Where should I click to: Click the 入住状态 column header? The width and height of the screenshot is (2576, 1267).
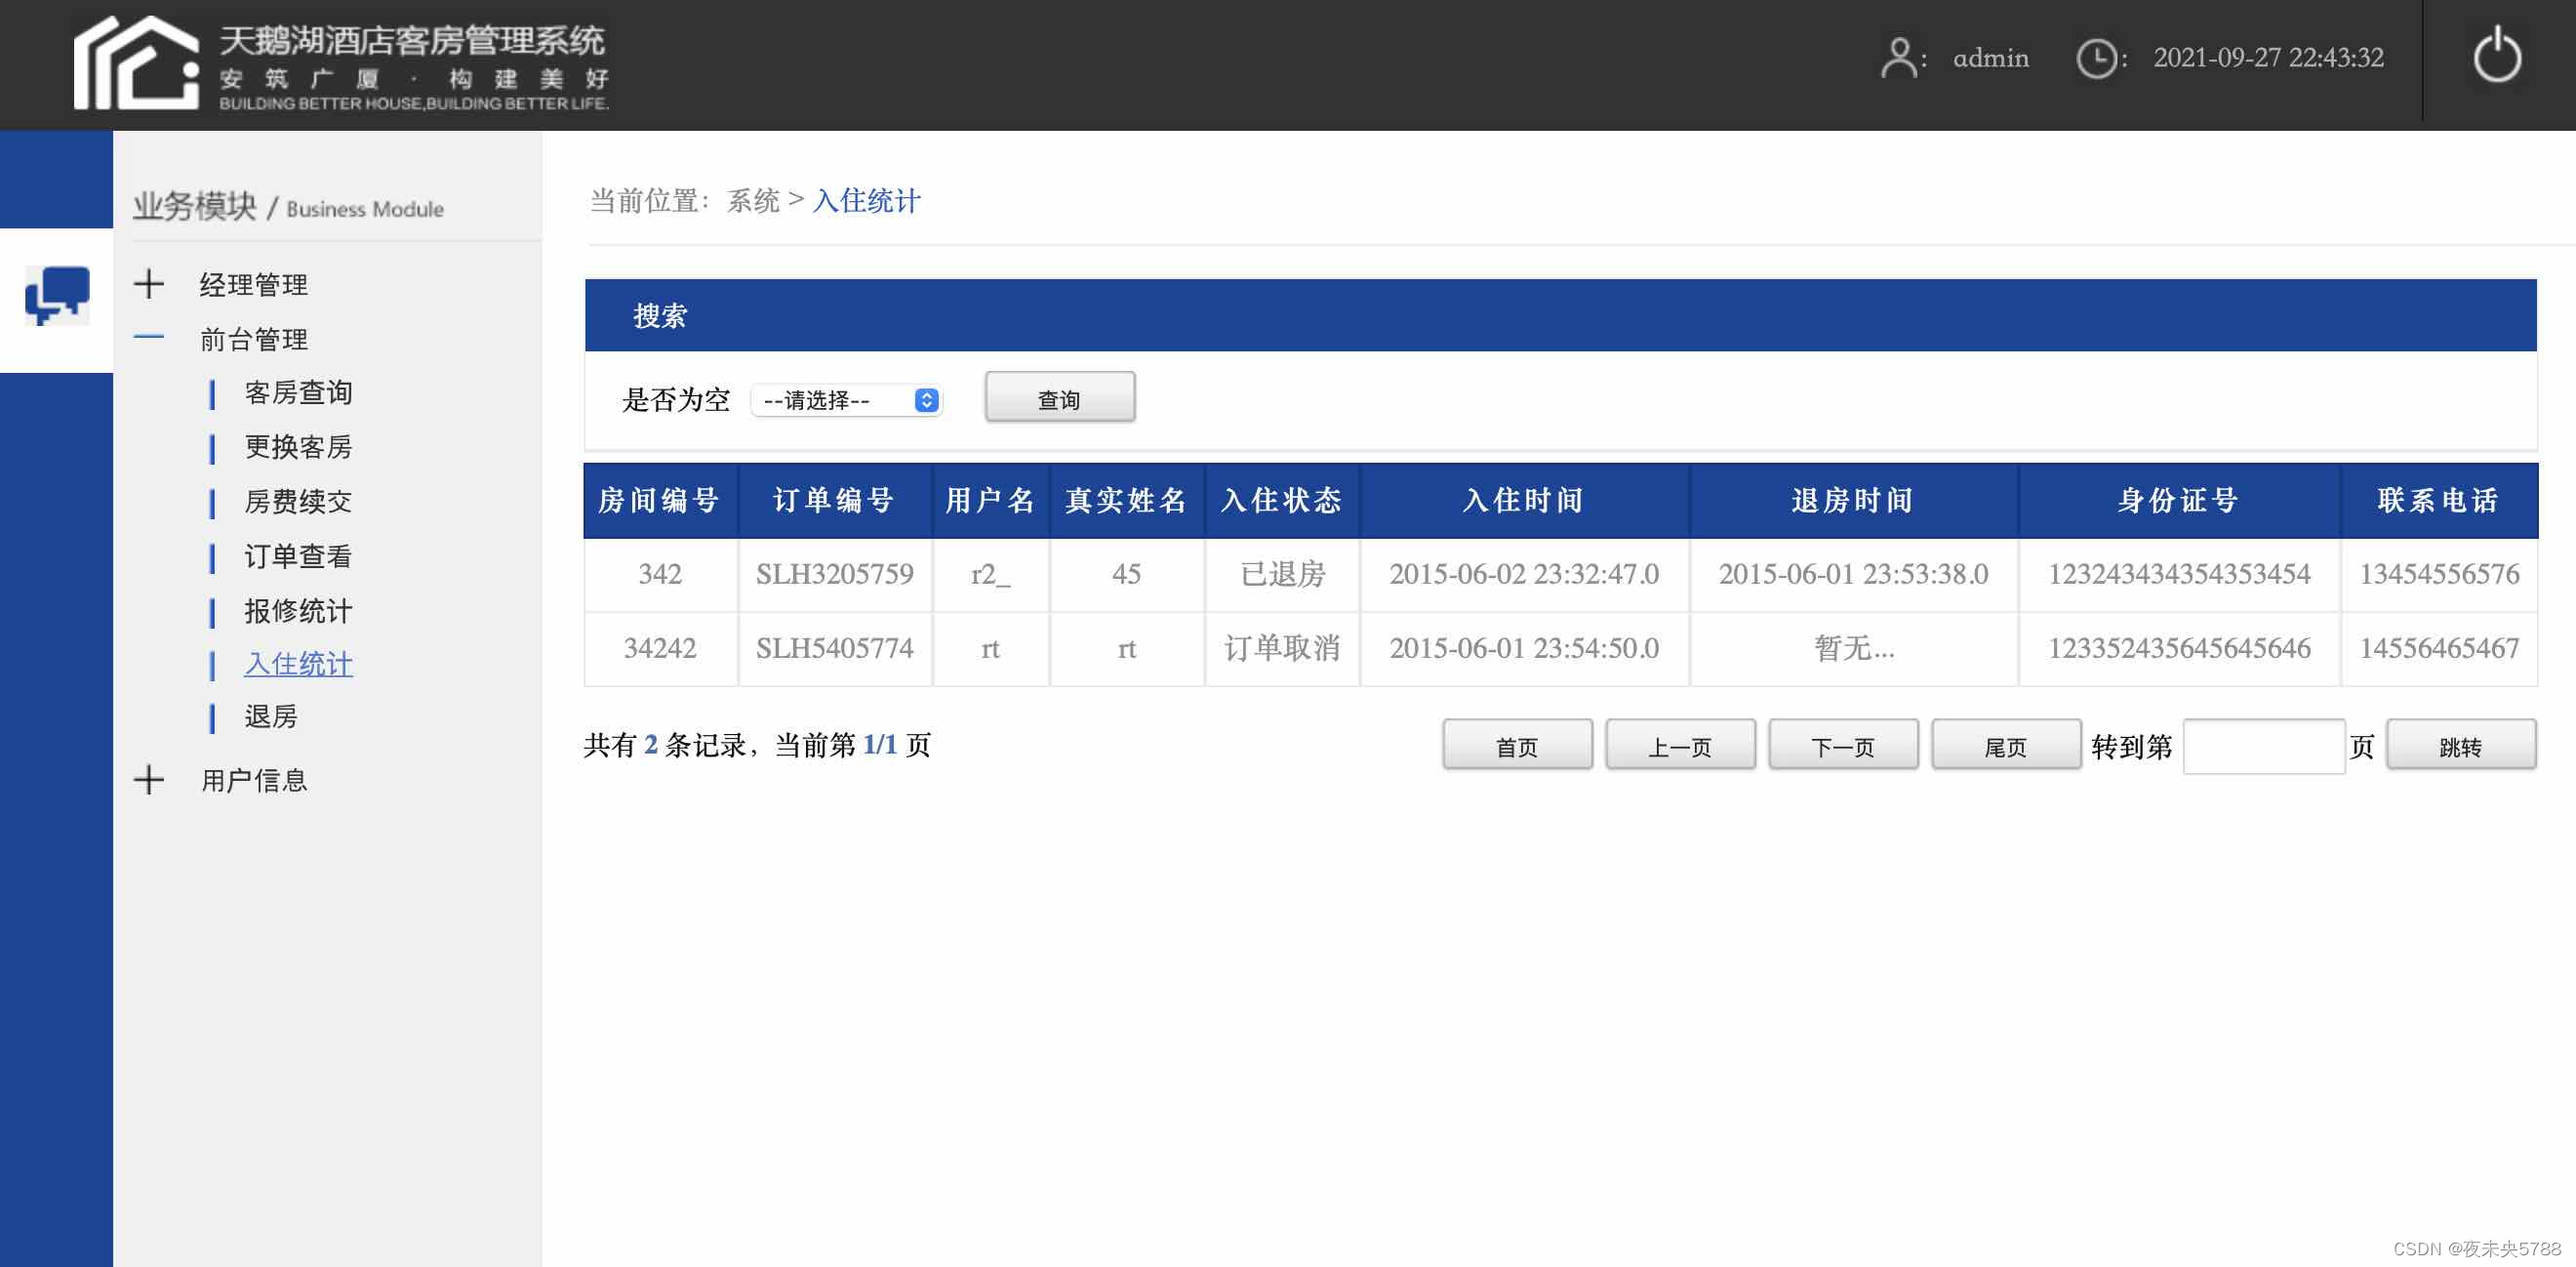coord(1281,500)
